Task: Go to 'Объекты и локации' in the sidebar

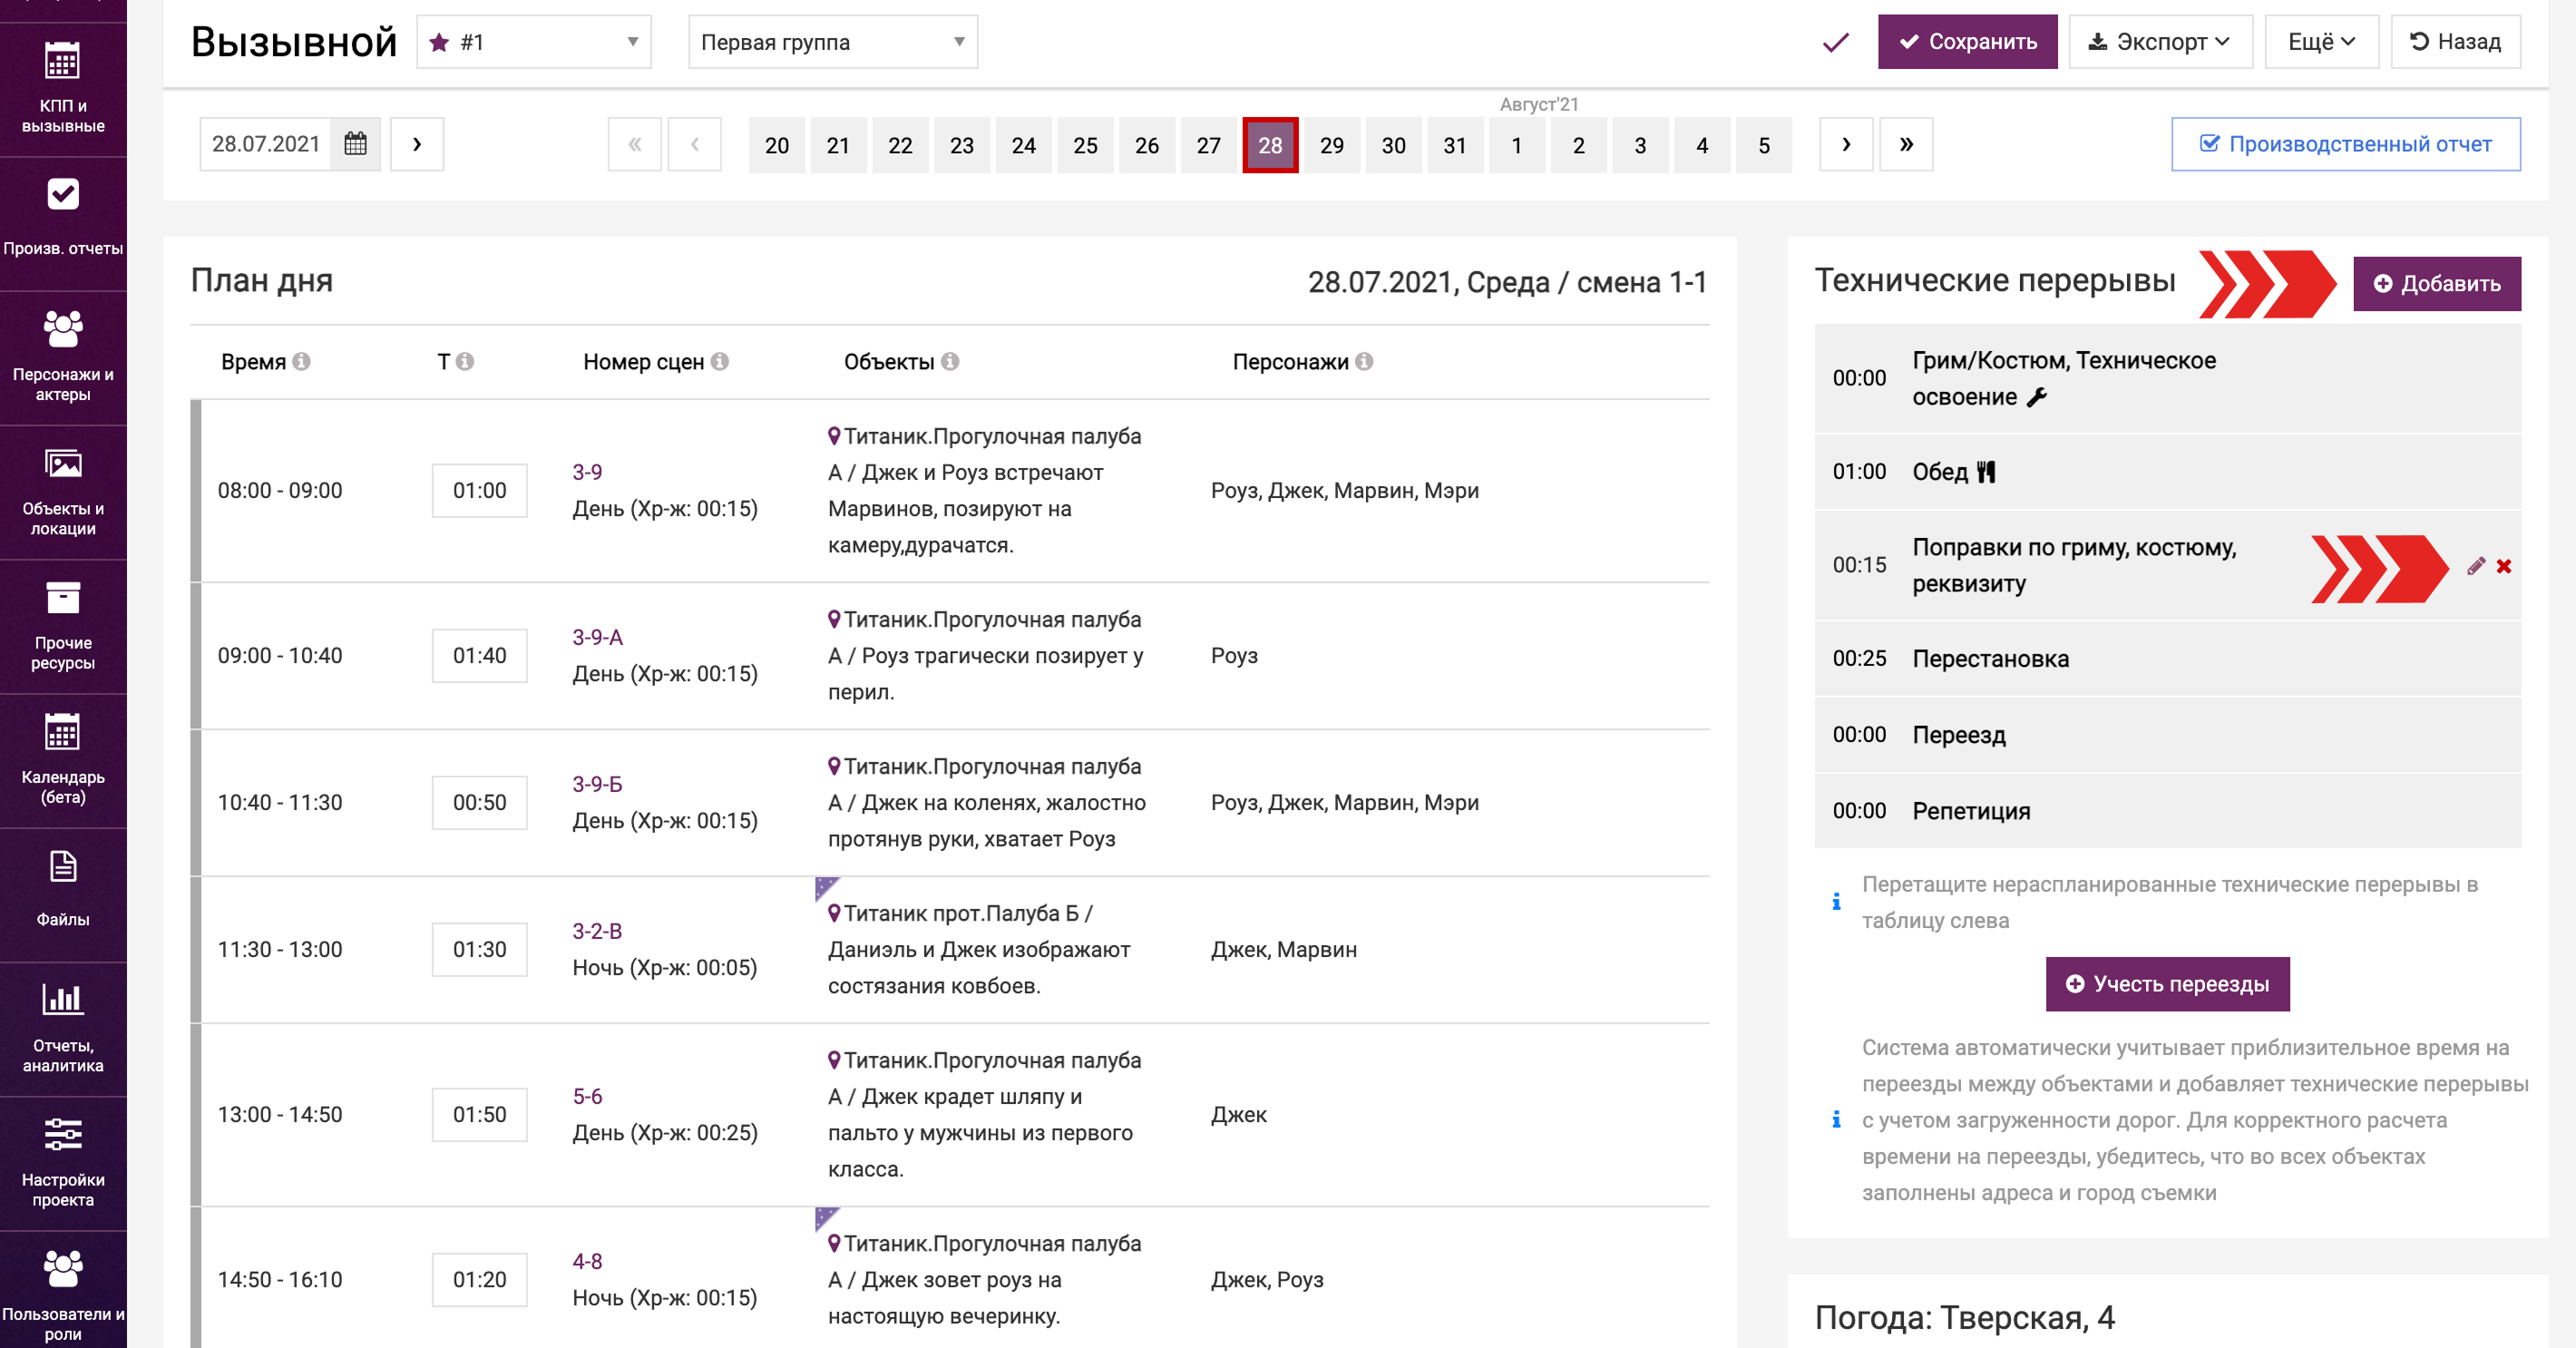Action: click(x=63, y=491)
